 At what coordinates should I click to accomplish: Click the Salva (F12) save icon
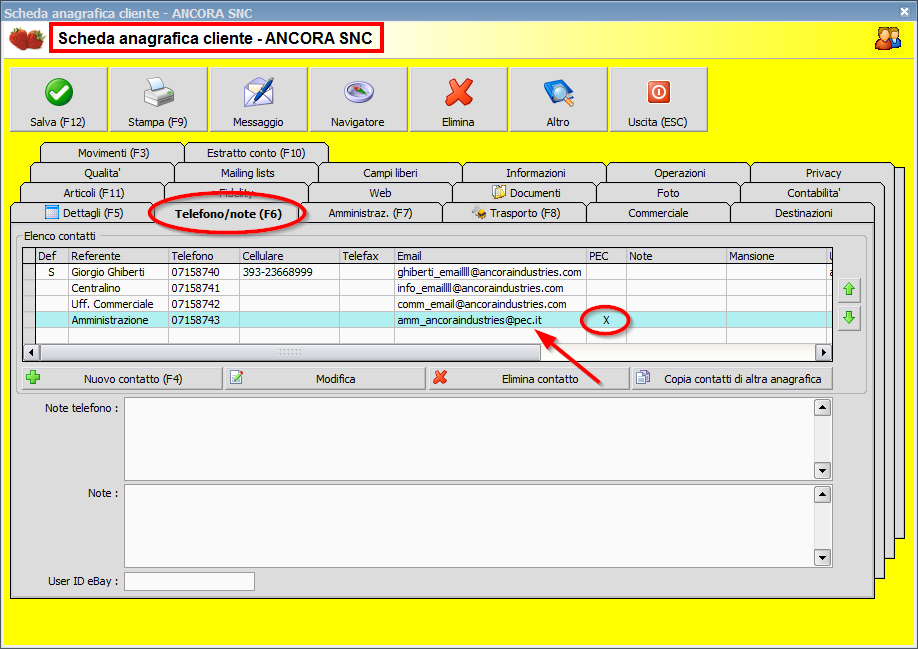[57, 91]
